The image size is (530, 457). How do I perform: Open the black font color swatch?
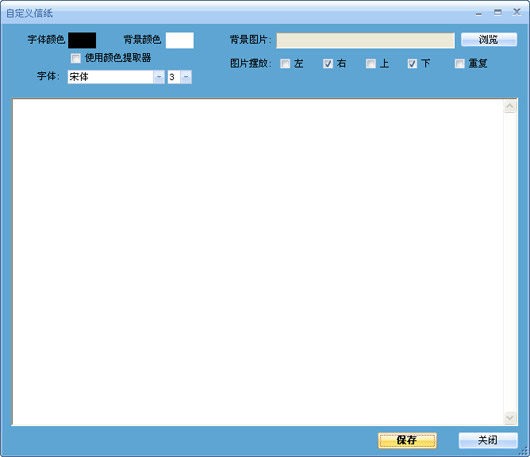(x=82, y=40)
